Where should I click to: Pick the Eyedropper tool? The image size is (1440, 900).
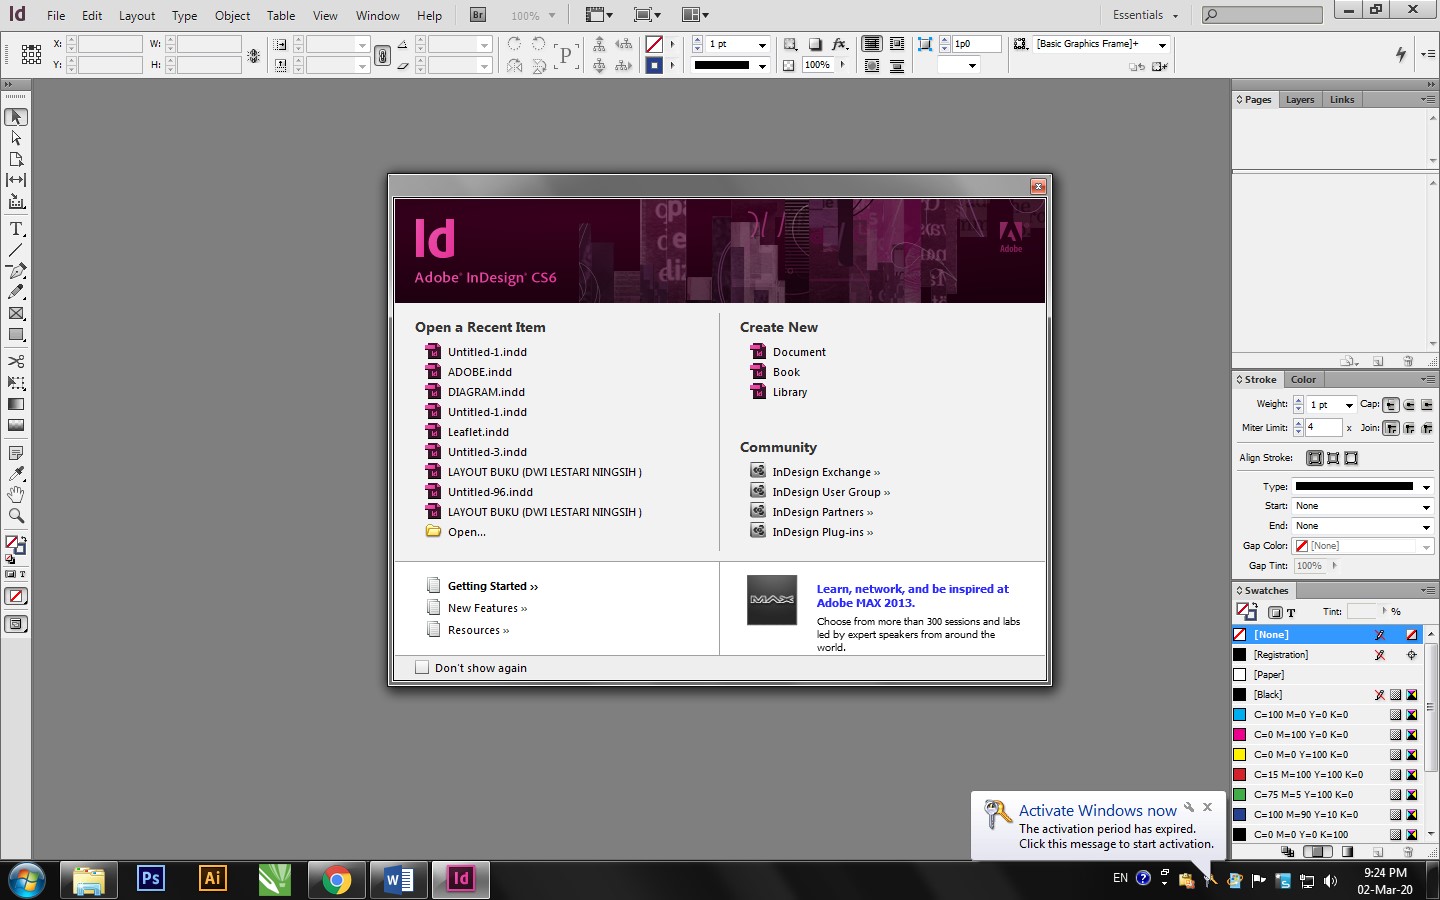[16, 473]
